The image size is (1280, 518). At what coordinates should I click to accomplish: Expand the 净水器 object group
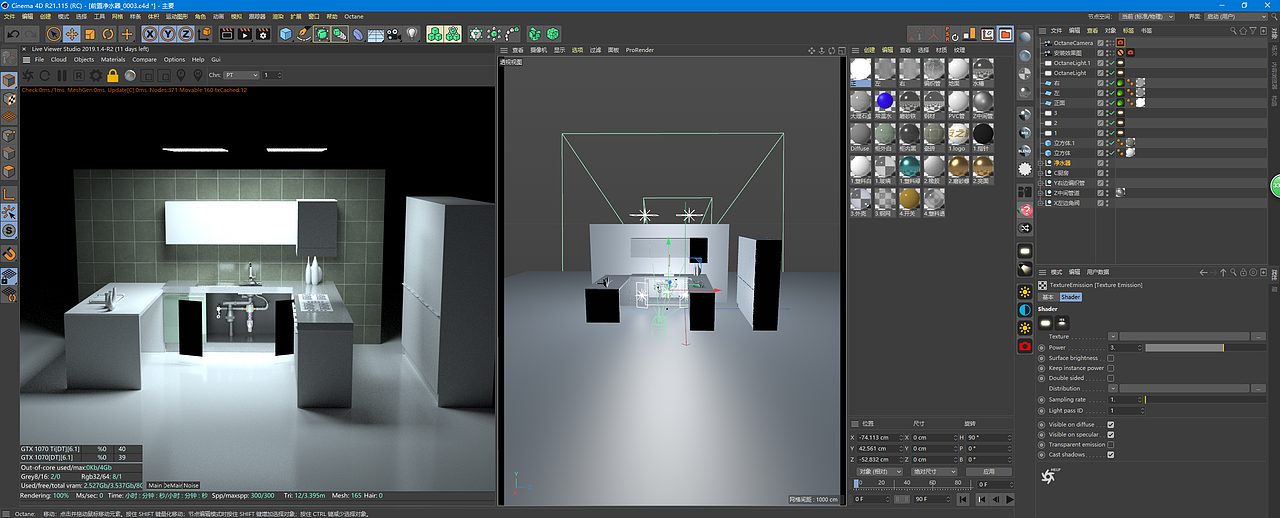[x=1042, y=163]
